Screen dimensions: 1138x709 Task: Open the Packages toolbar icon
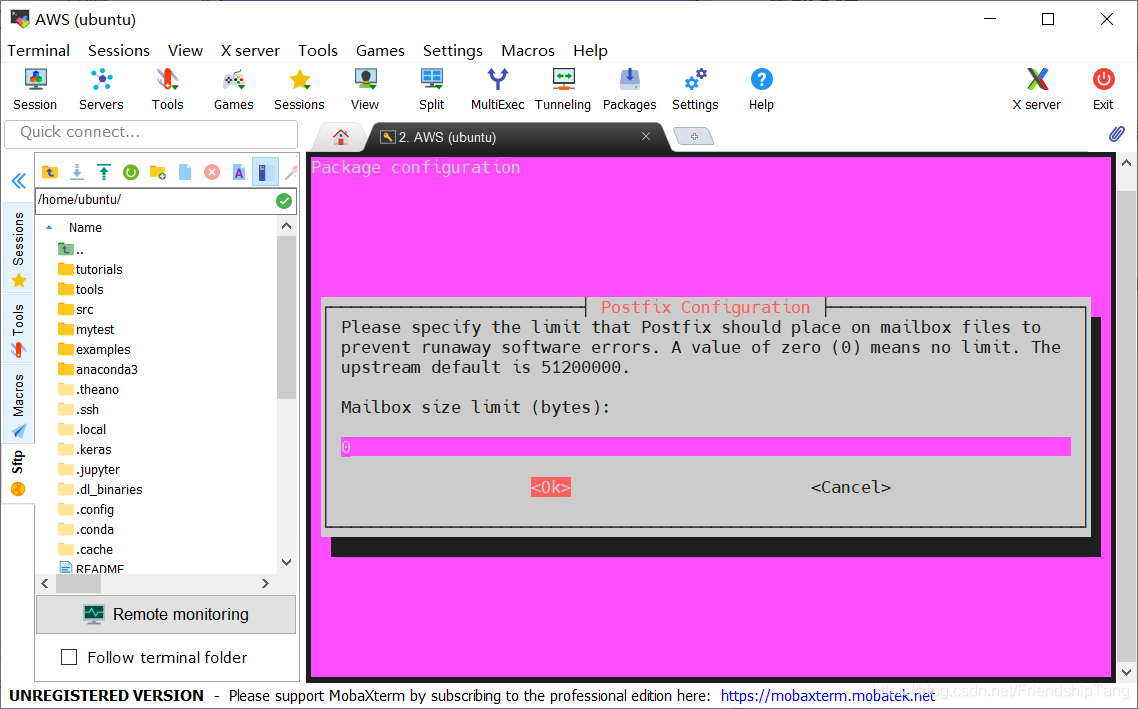[x=629, y=89]
